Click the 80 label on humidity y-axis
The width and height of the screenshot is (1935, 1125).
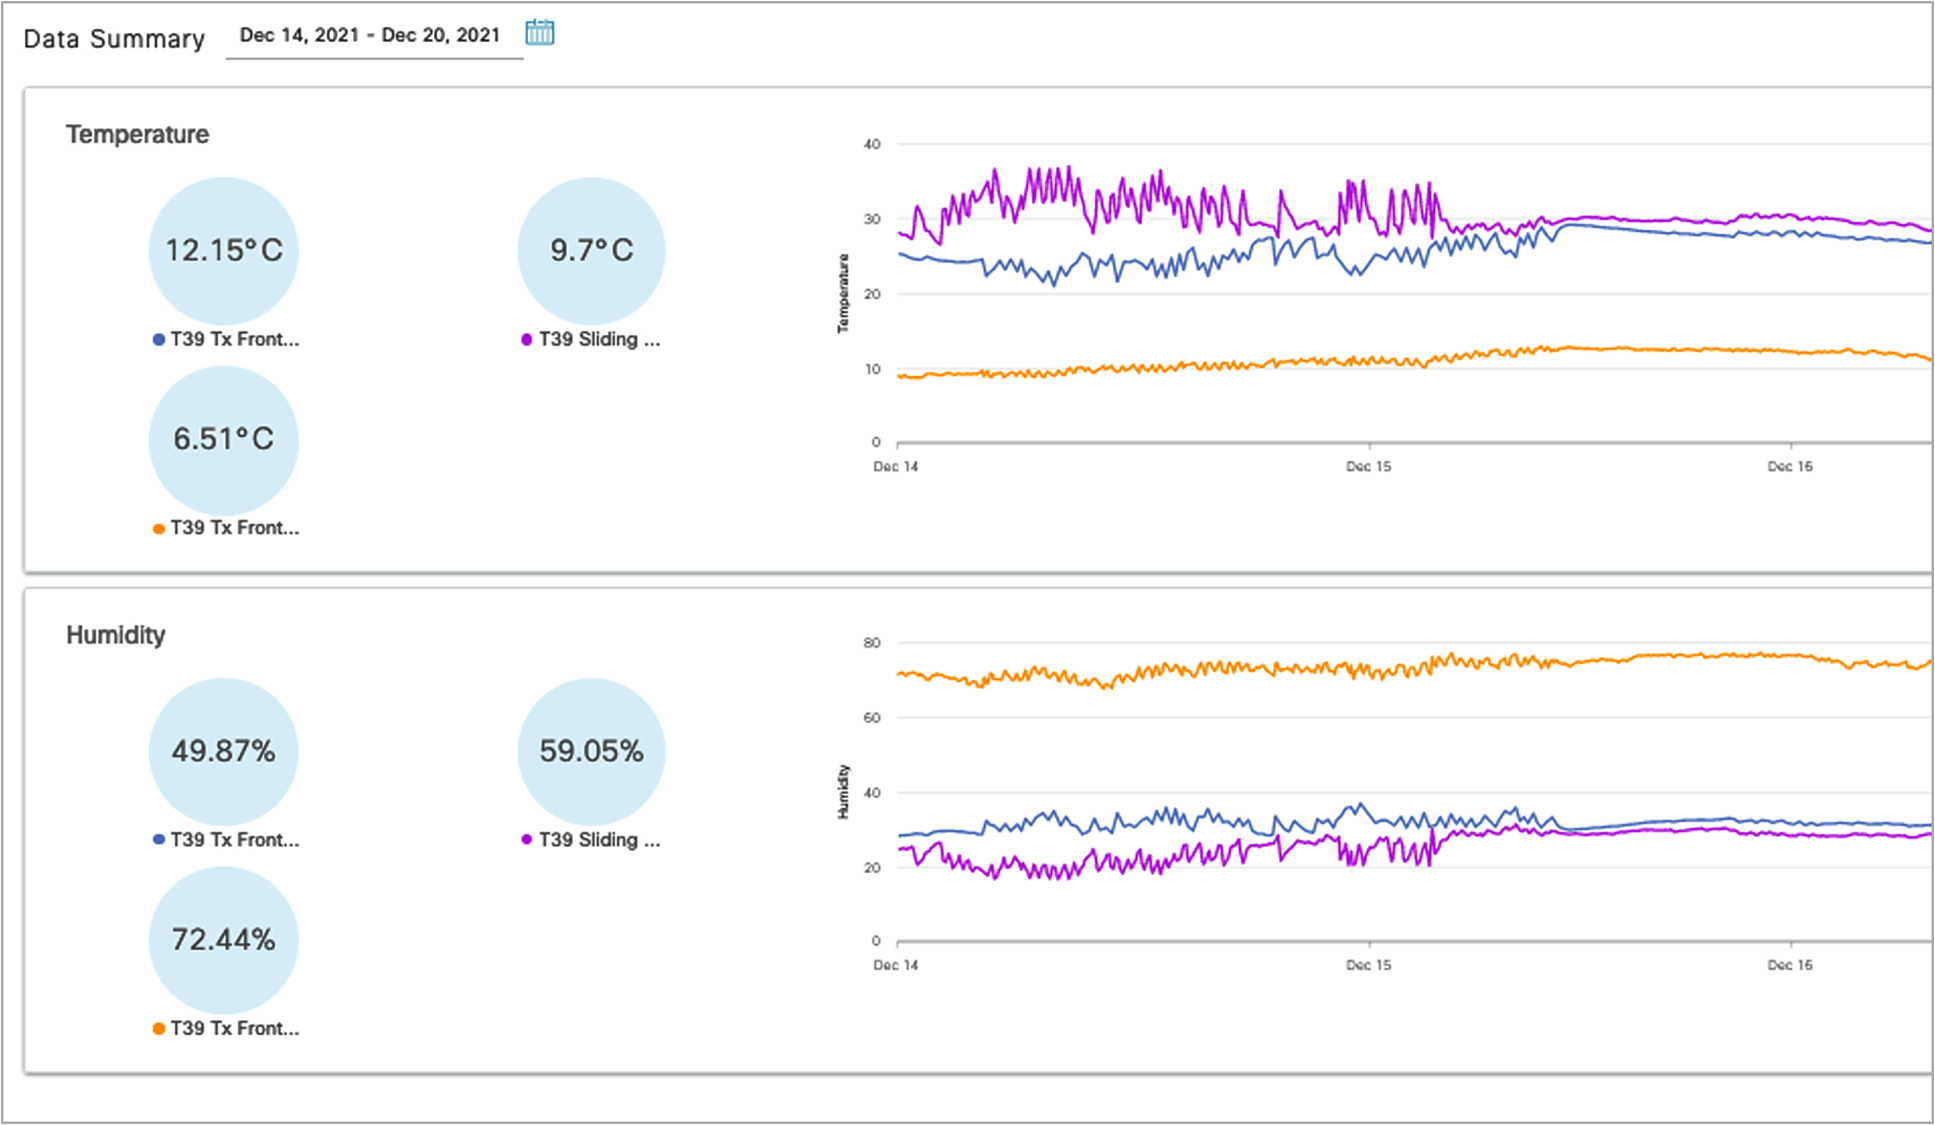click(x=872, y=644)
